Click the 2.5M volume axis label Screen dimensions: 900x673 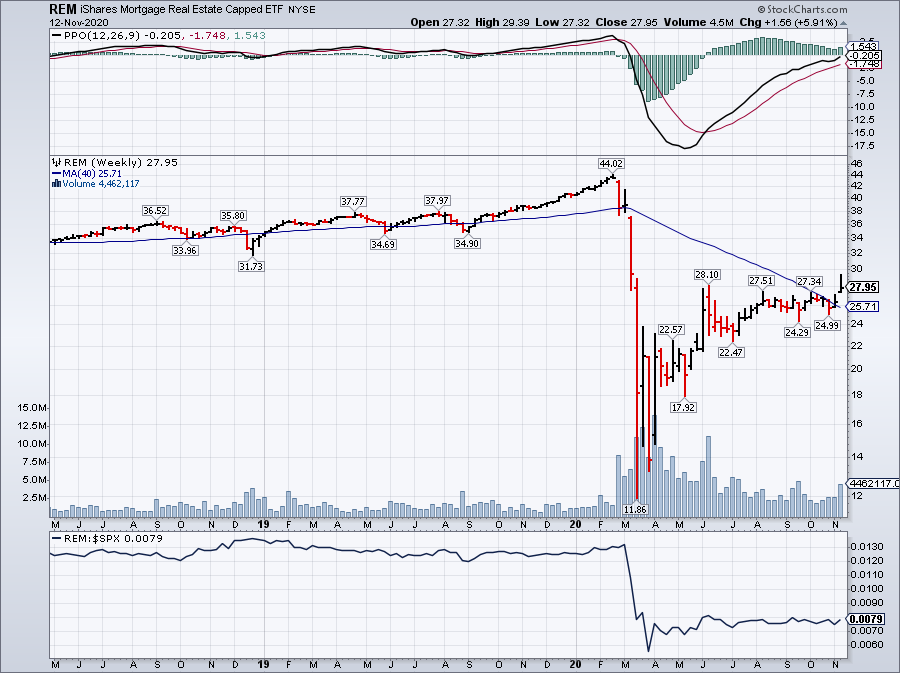tap(34, 497)
